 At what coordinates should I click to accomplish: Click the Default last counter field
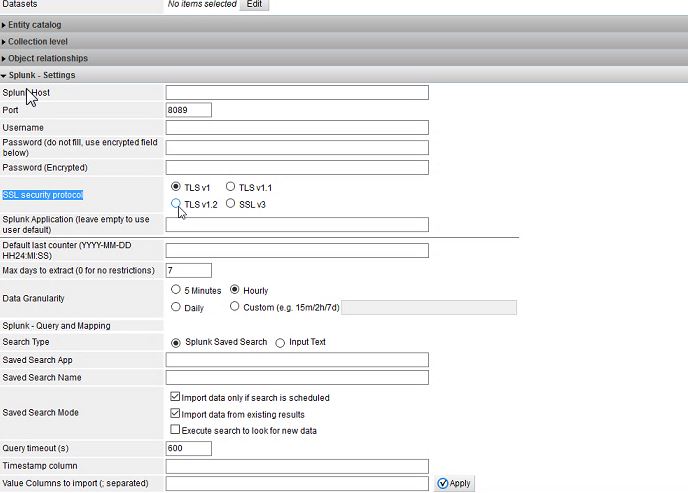(x=297, y=250)
